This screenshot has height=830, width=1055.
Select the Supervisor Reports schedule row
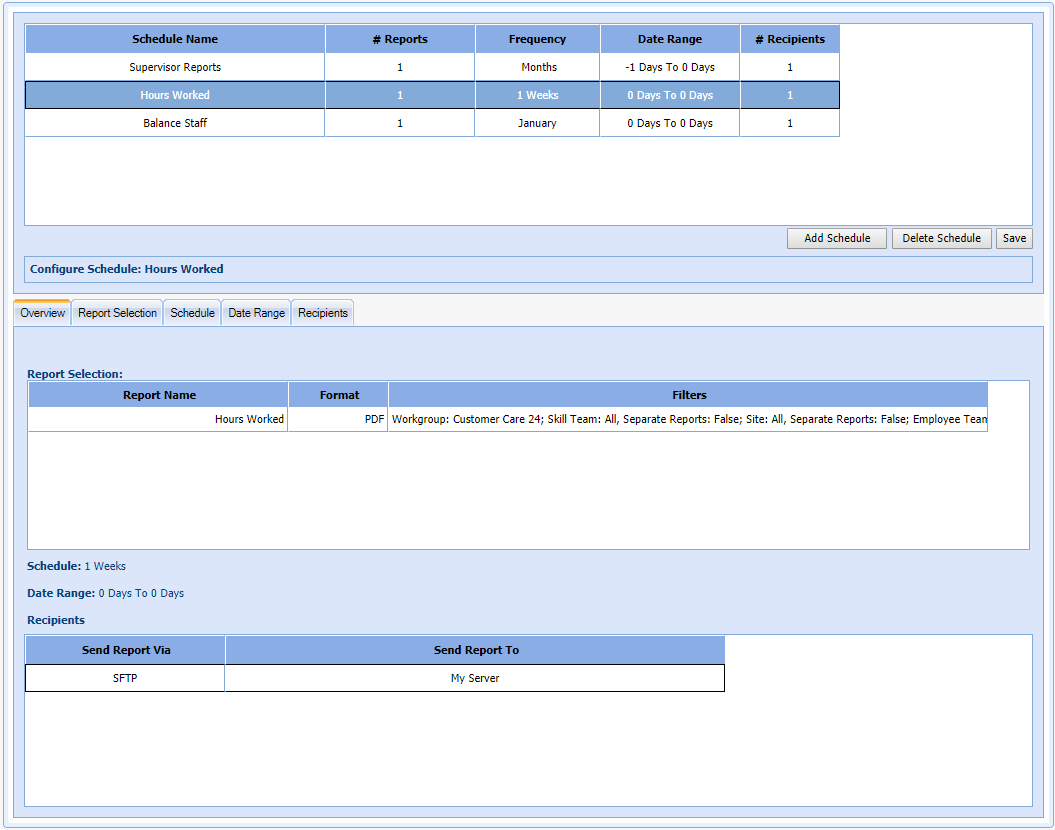(x=175, y=68)
